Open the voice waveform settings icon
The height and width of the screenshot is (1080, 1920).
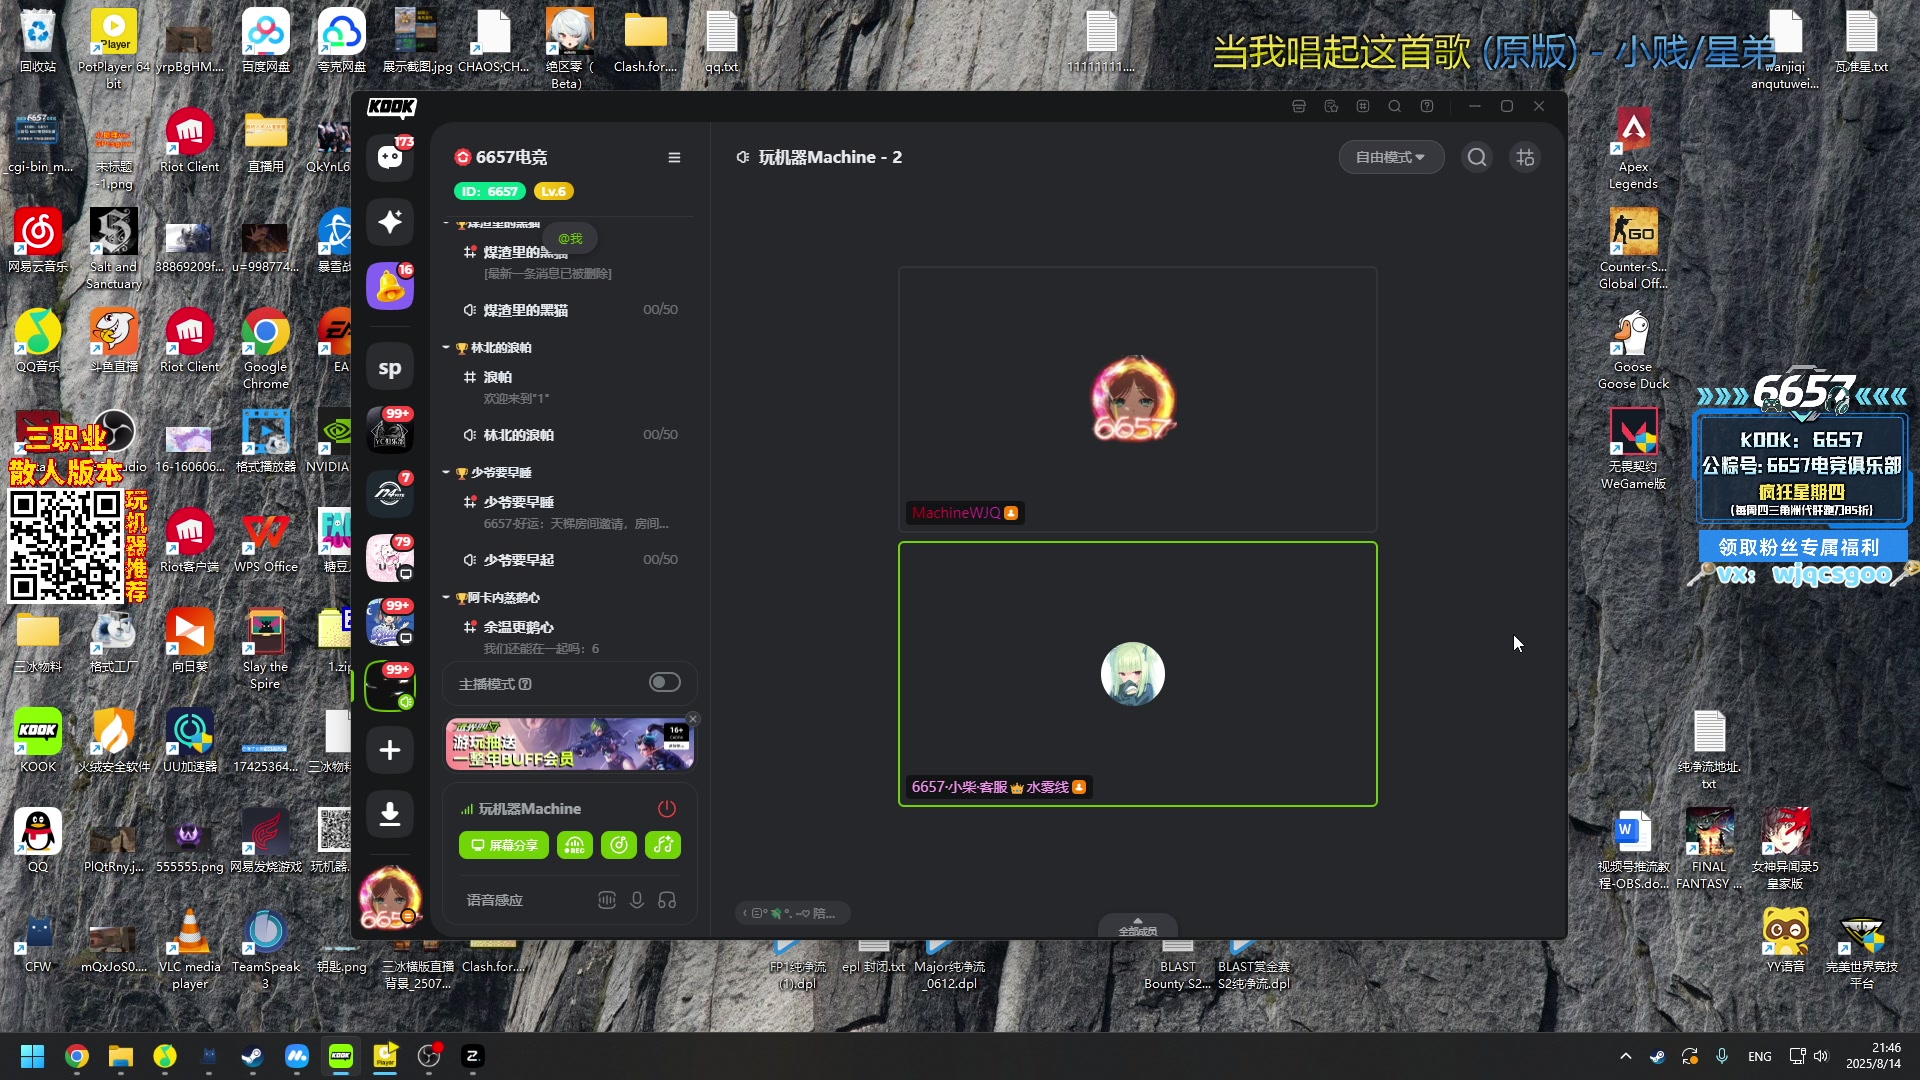click(x=606, y=900)
